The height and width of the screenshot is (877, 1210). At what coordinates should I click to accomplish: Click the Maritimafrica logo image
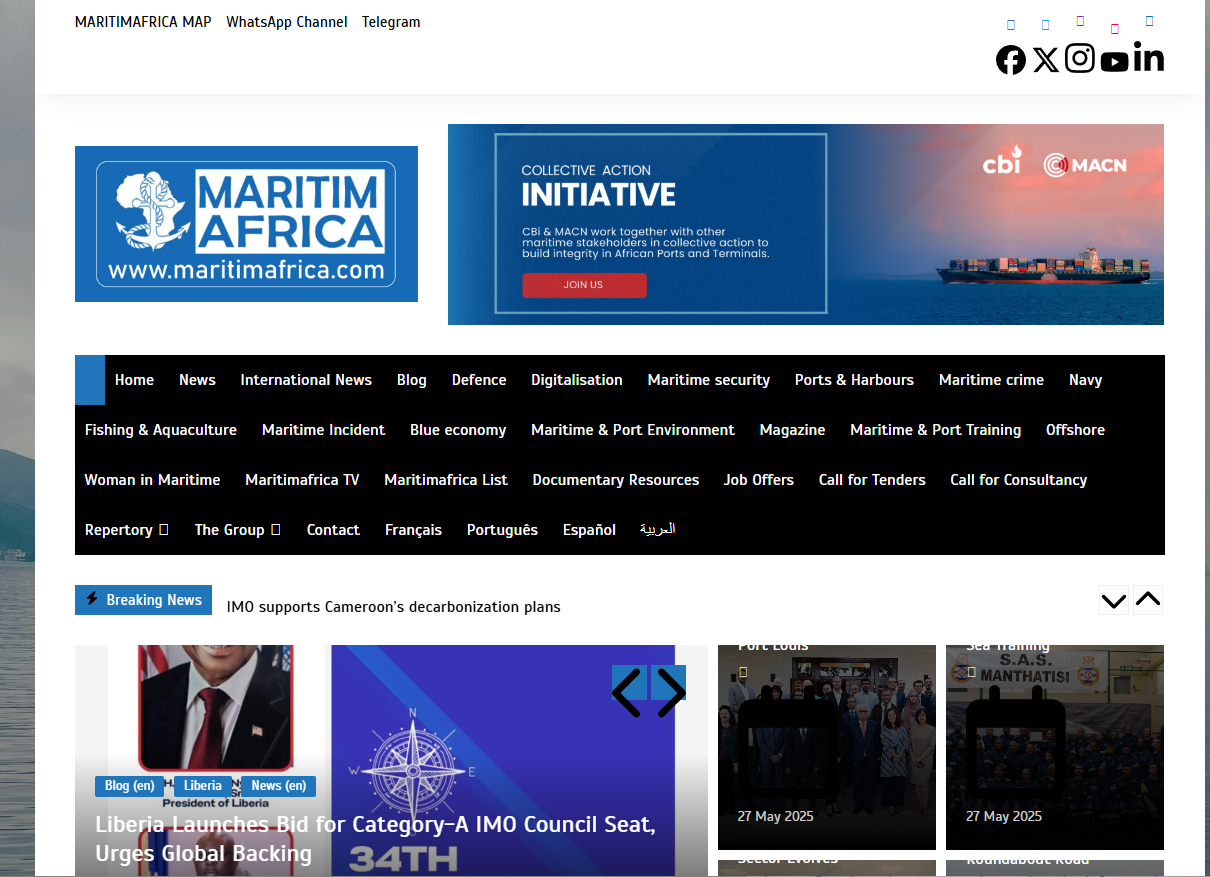point(246,224)
